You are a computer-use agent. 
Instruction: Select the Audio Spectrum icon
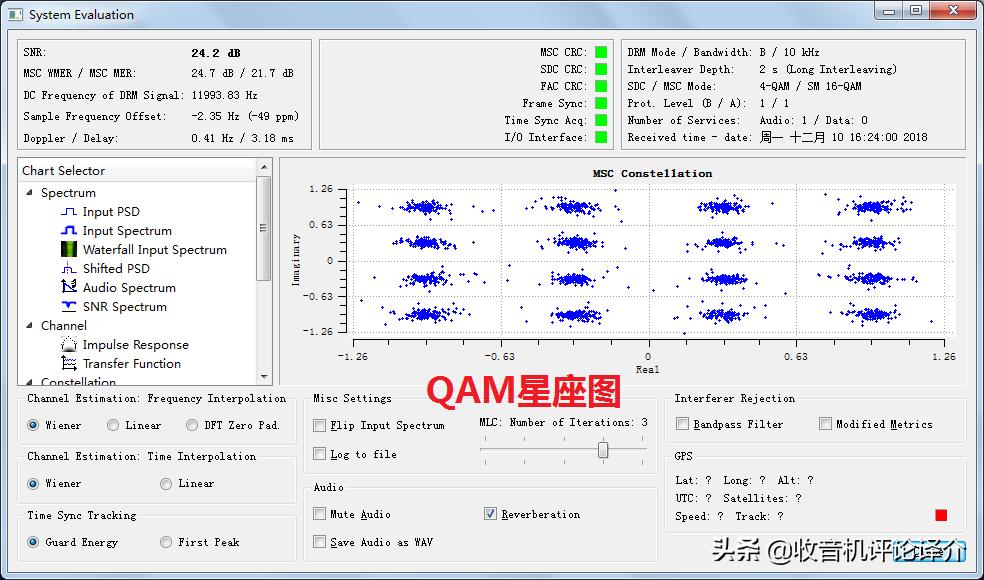69,288
